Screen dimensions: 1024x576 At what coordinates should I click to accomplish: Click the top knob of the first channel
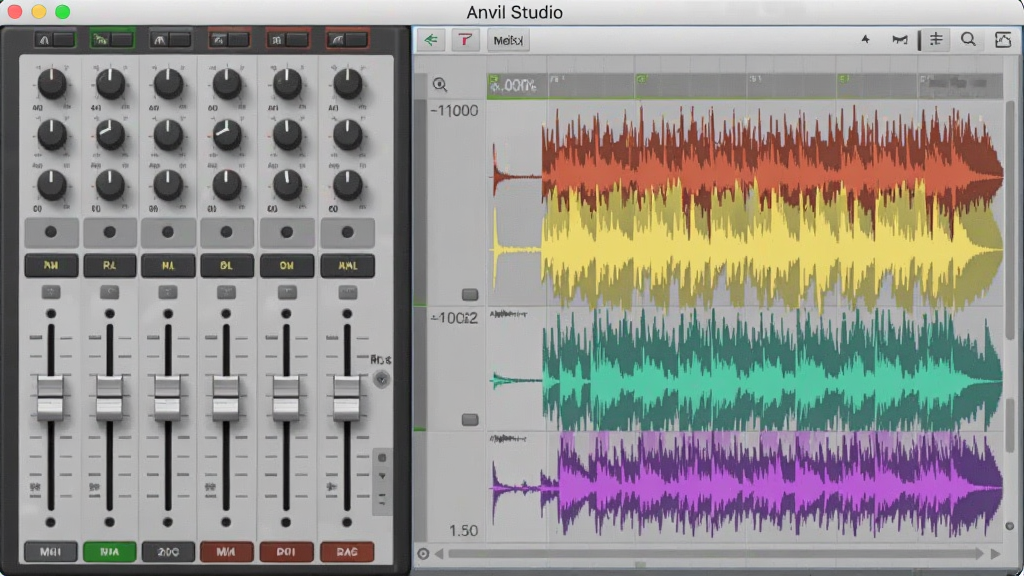click(52, 84)
